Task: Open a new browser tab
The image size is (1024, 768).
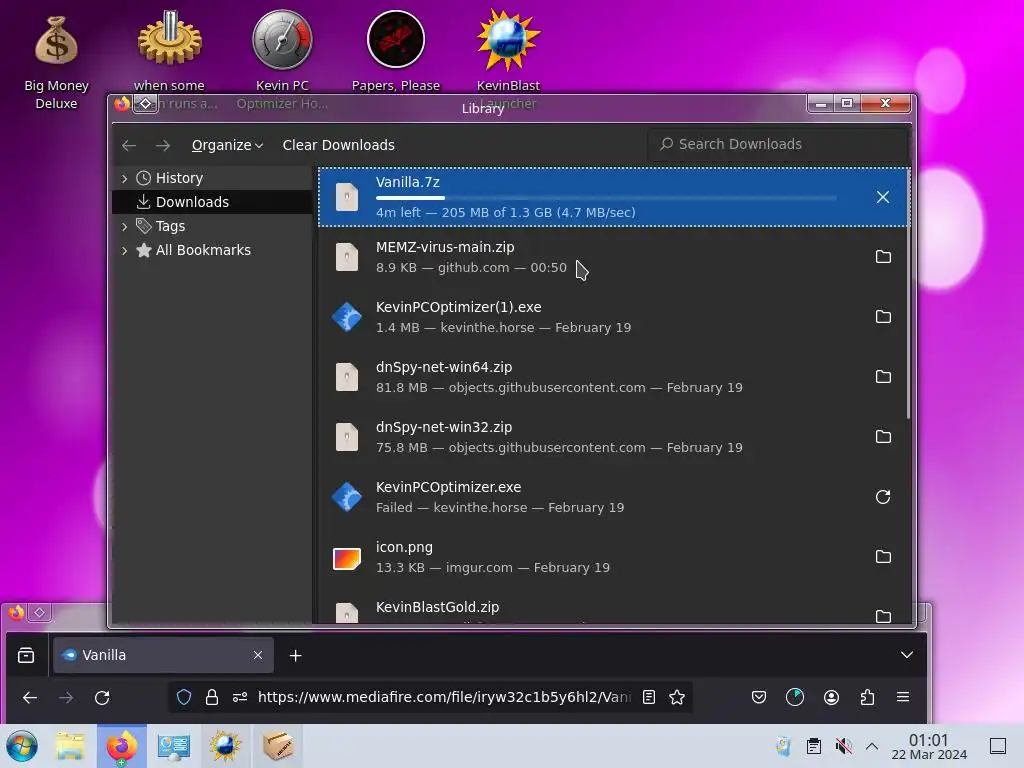Action: (295, 655)
